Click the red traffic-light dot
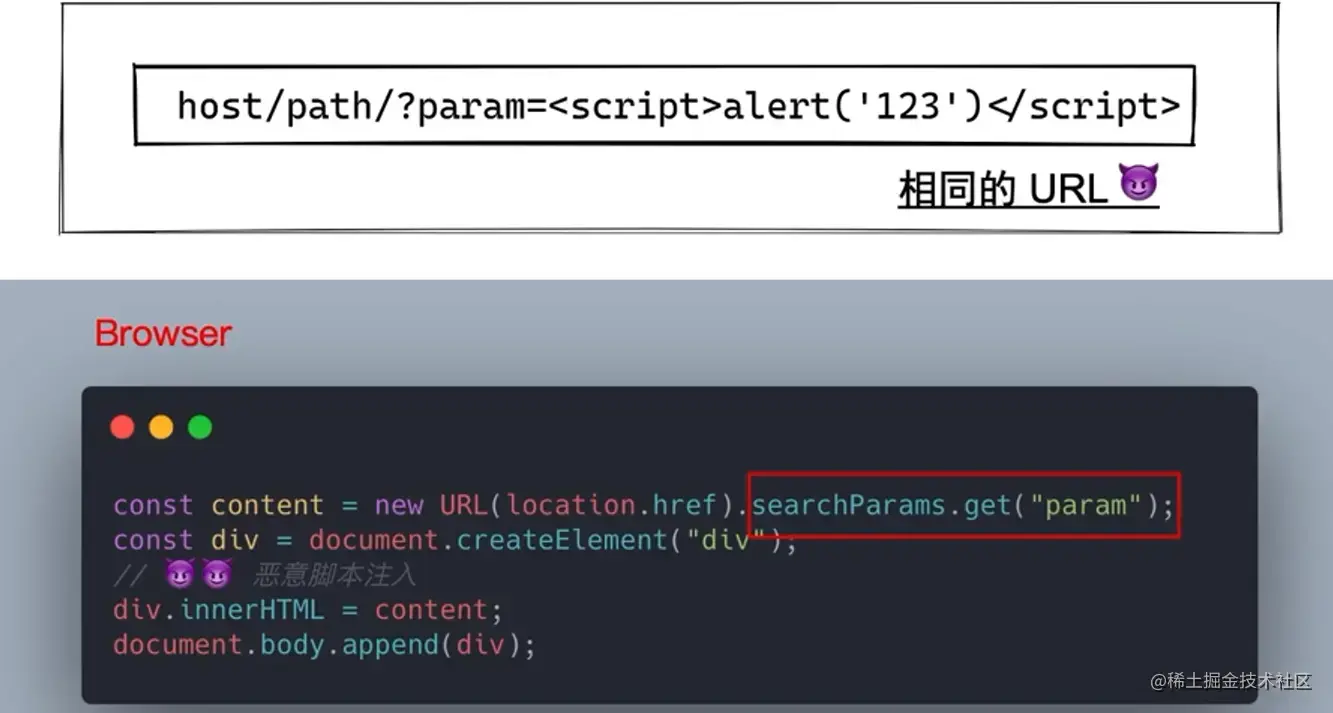Image resolution: width=1333 pixels, height=713 pixels. pos(122,427)
